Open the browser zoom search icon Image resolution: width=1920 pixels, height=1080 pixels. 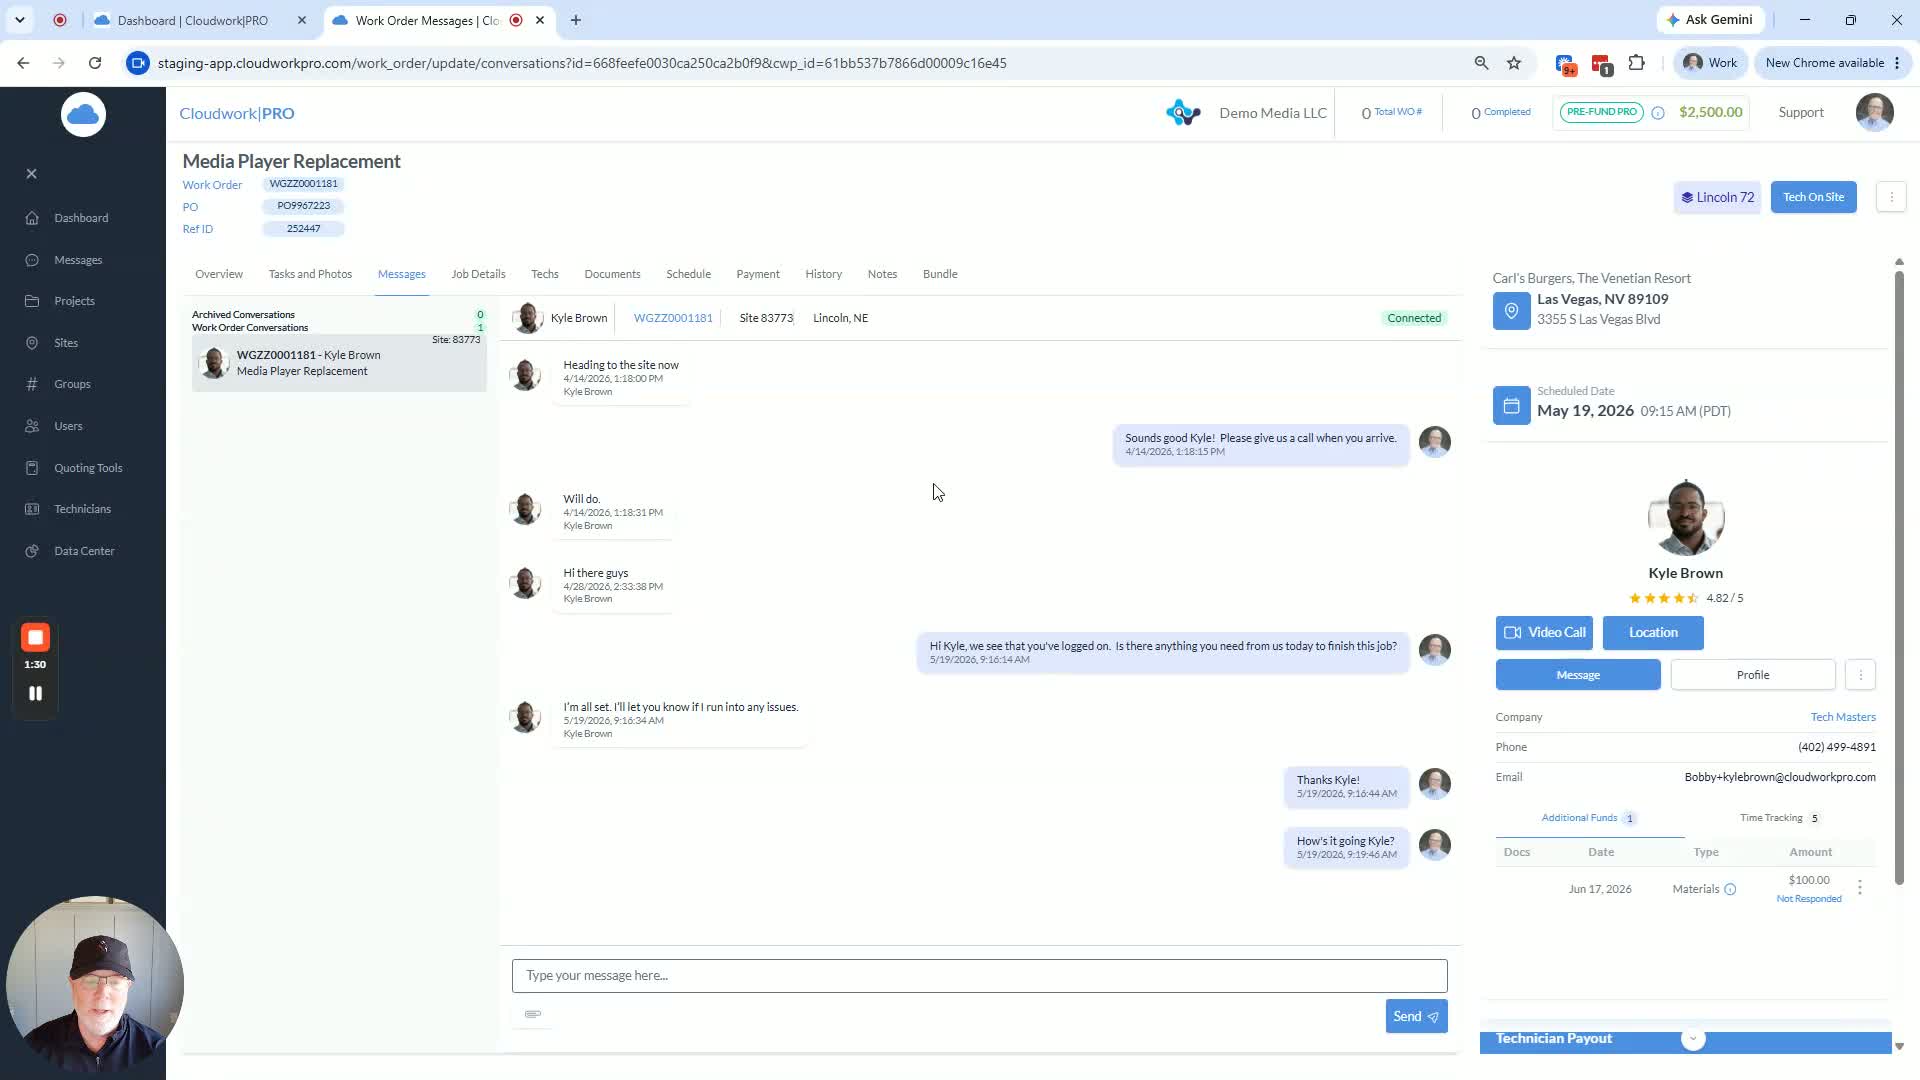[1481, 63]
